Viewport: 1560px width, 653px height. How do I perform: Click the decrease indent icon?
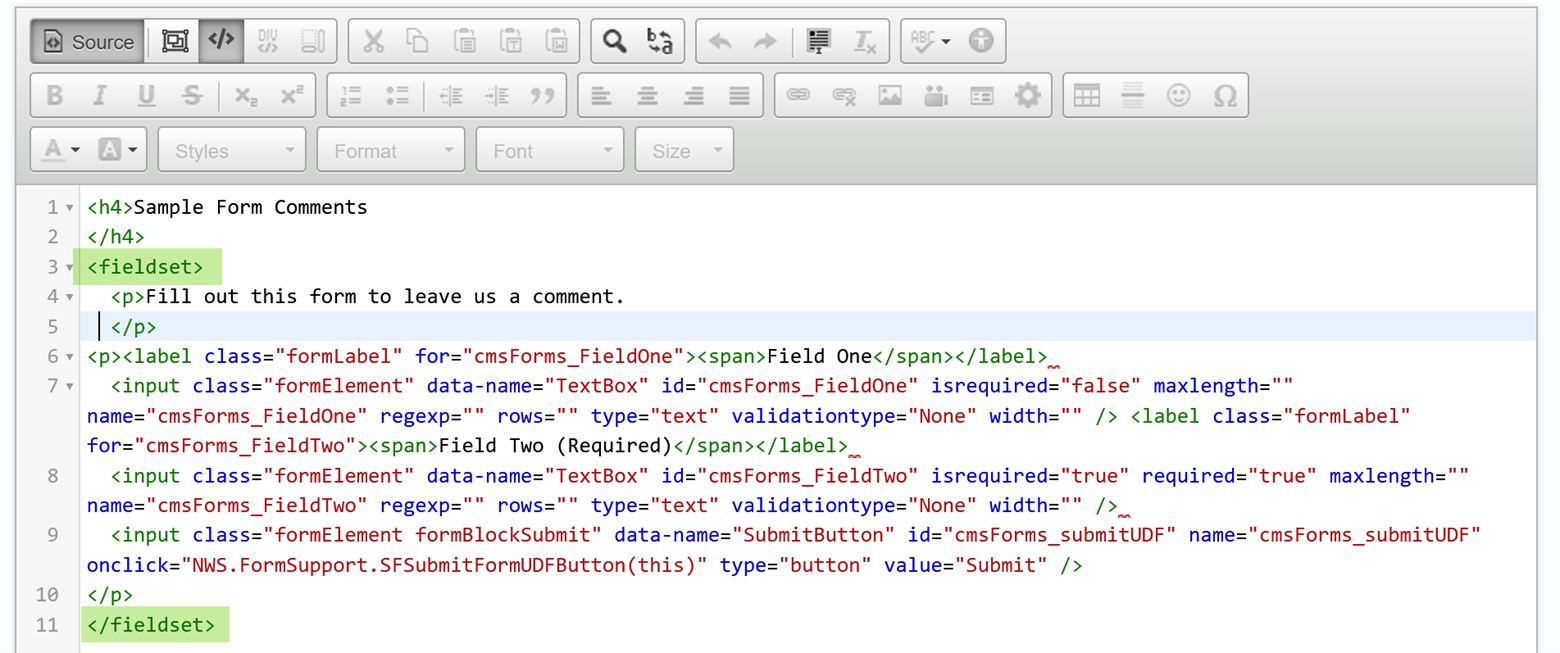pos(451,96)
